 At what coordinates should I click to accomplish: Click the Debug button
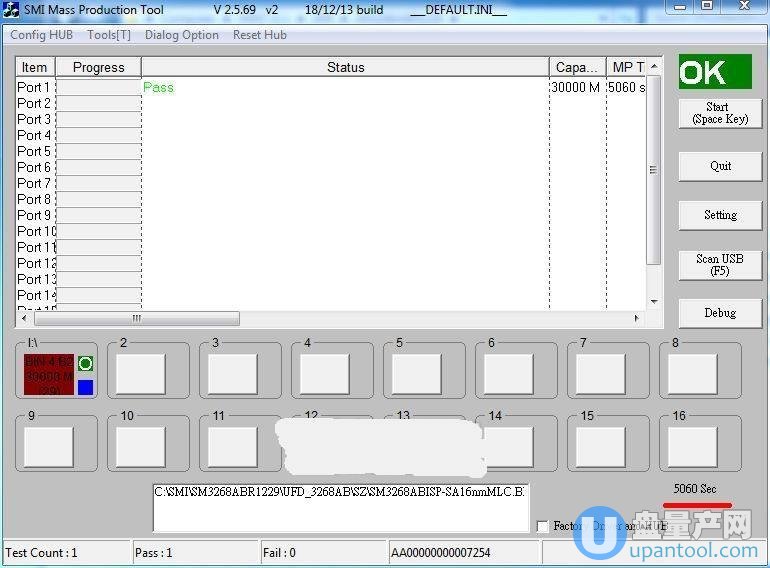click(x=719, y=313)
